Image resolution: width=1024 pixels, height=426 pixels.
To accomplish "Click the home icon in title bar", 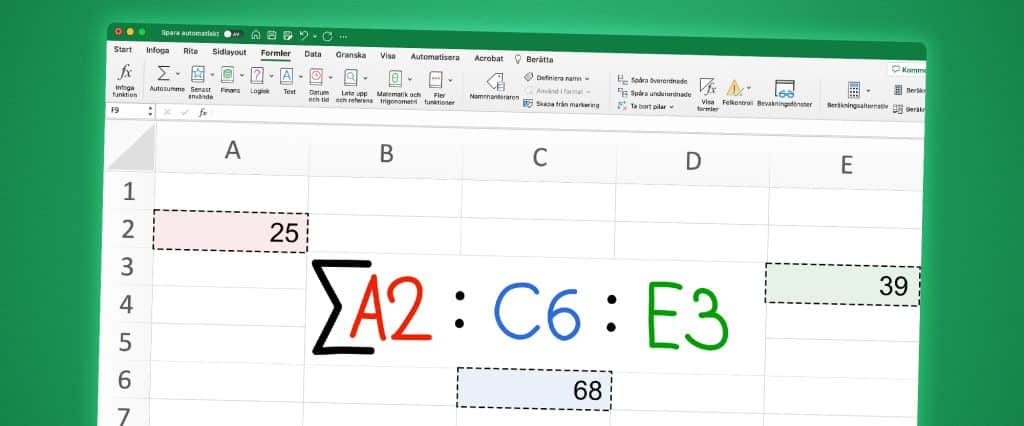I will tap(256, 34).
